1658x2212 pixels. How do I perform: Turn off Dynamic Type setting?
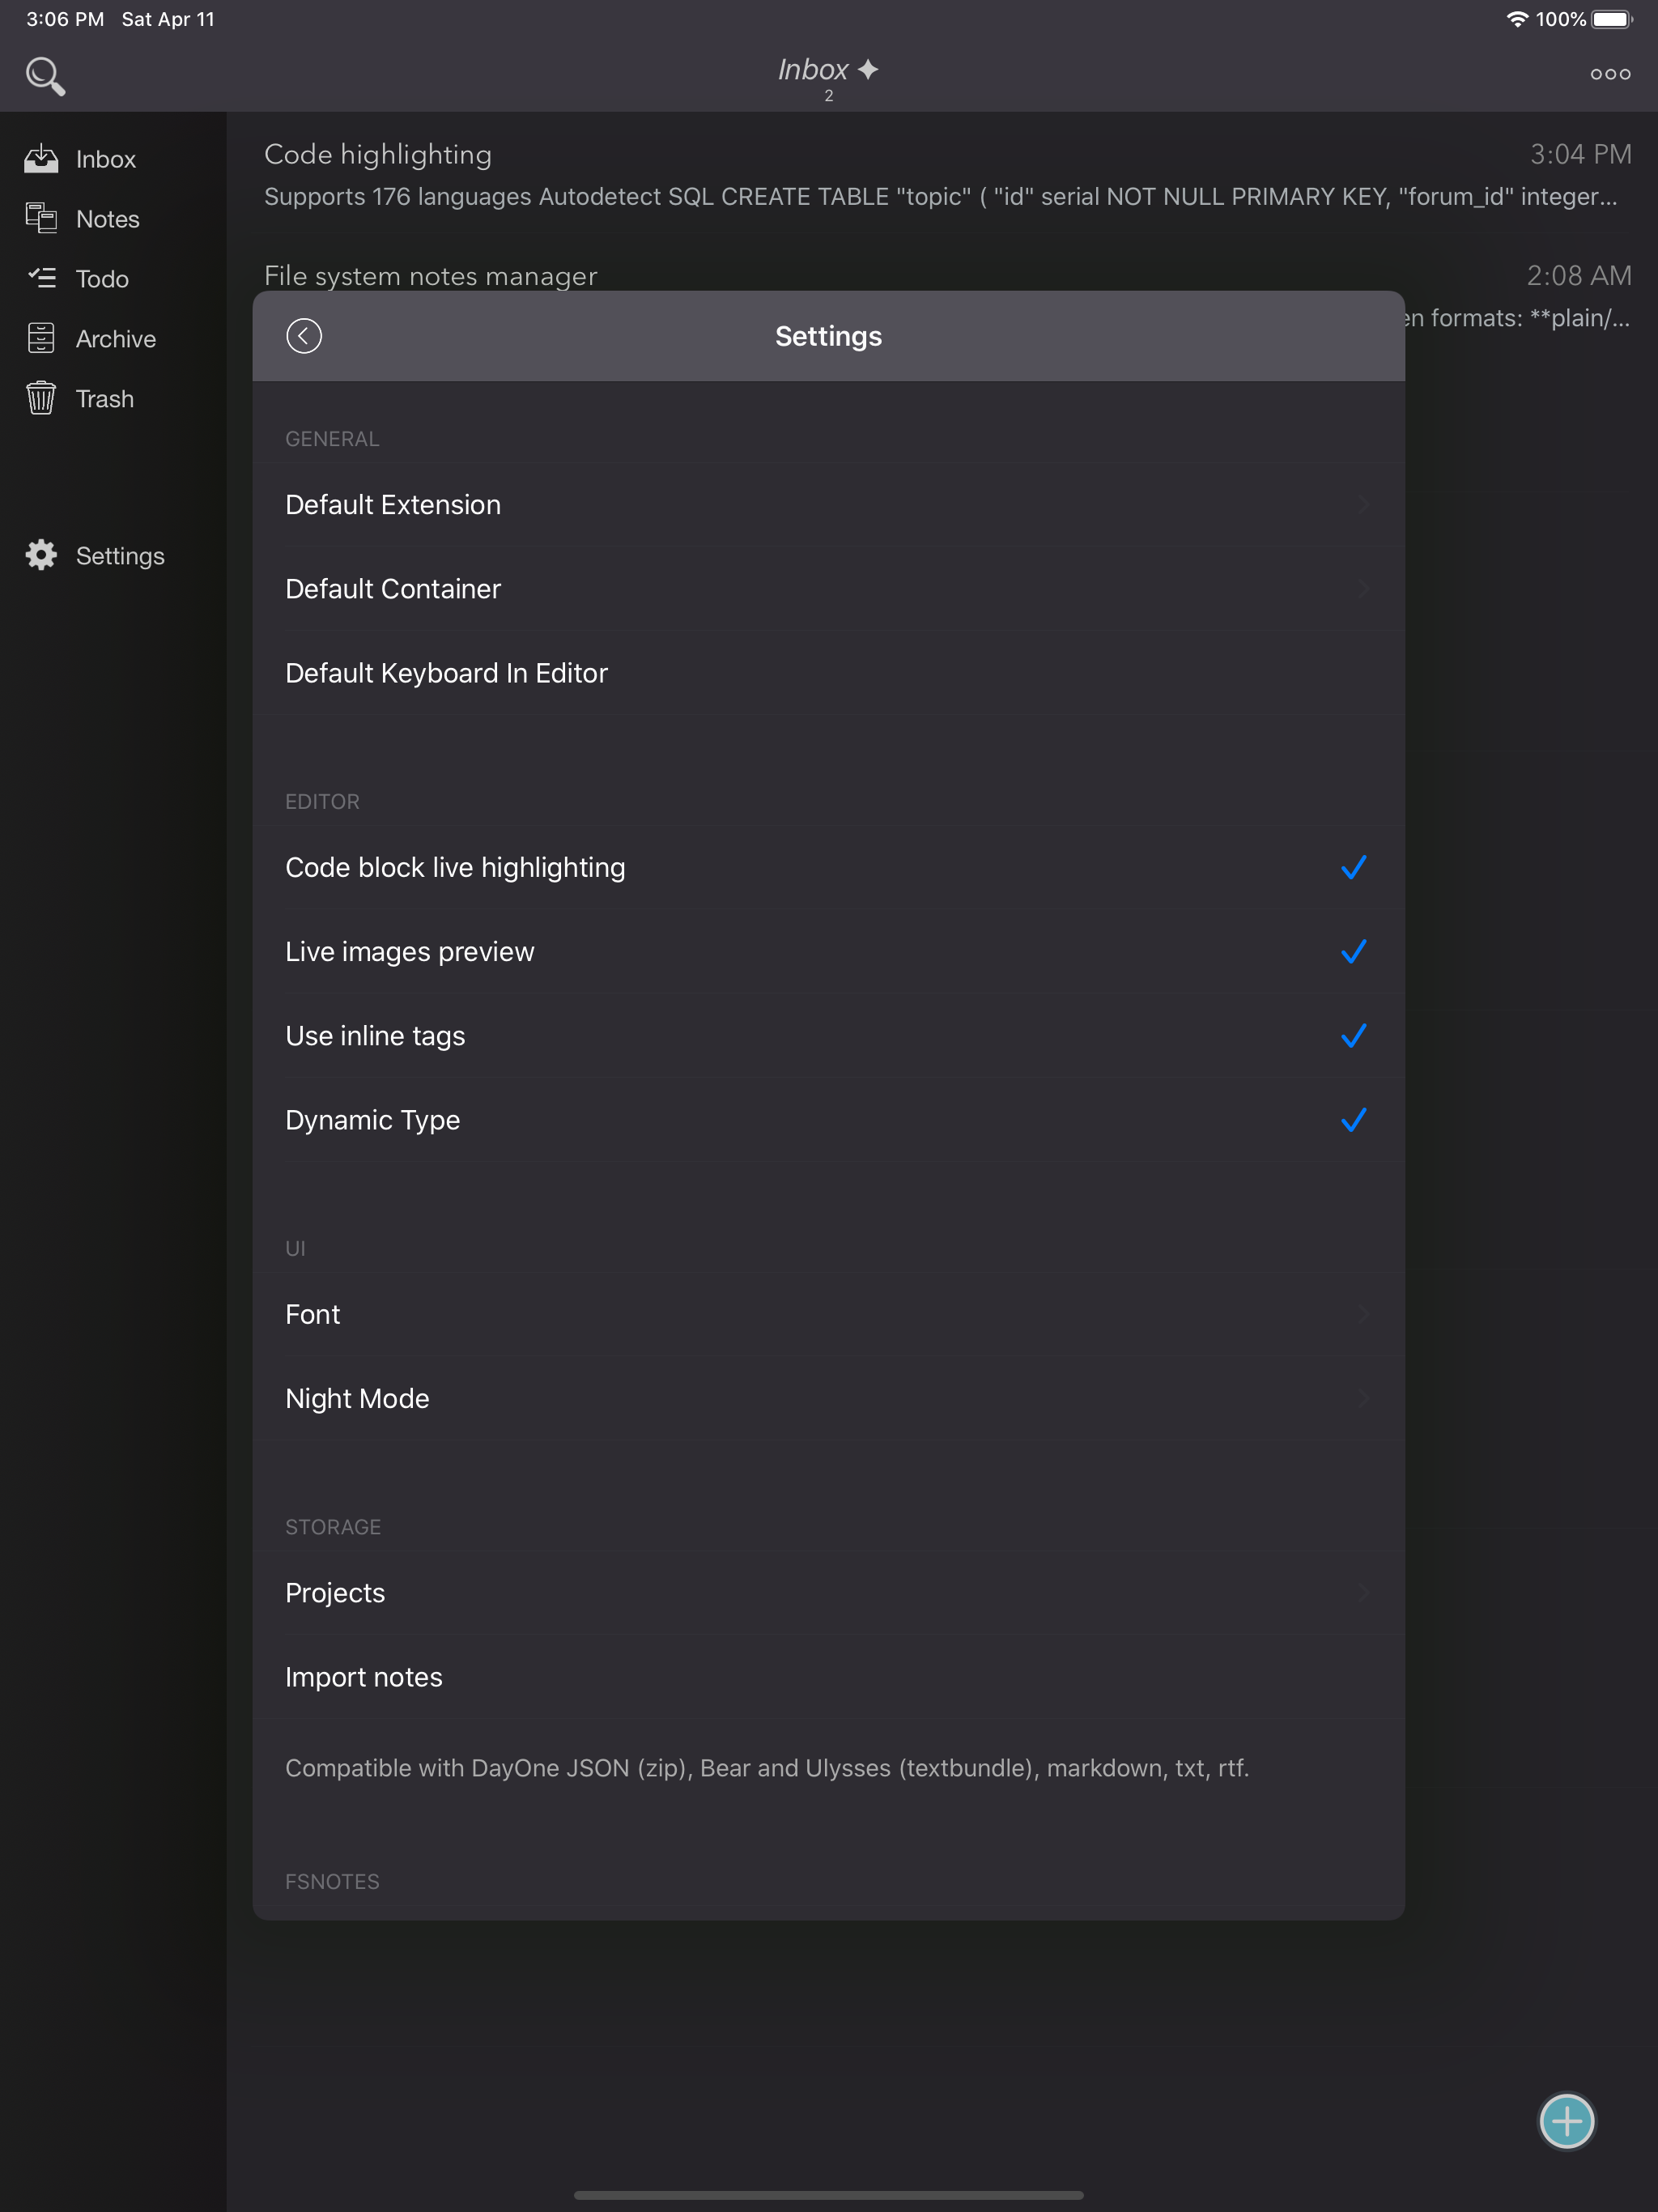1353,1120
